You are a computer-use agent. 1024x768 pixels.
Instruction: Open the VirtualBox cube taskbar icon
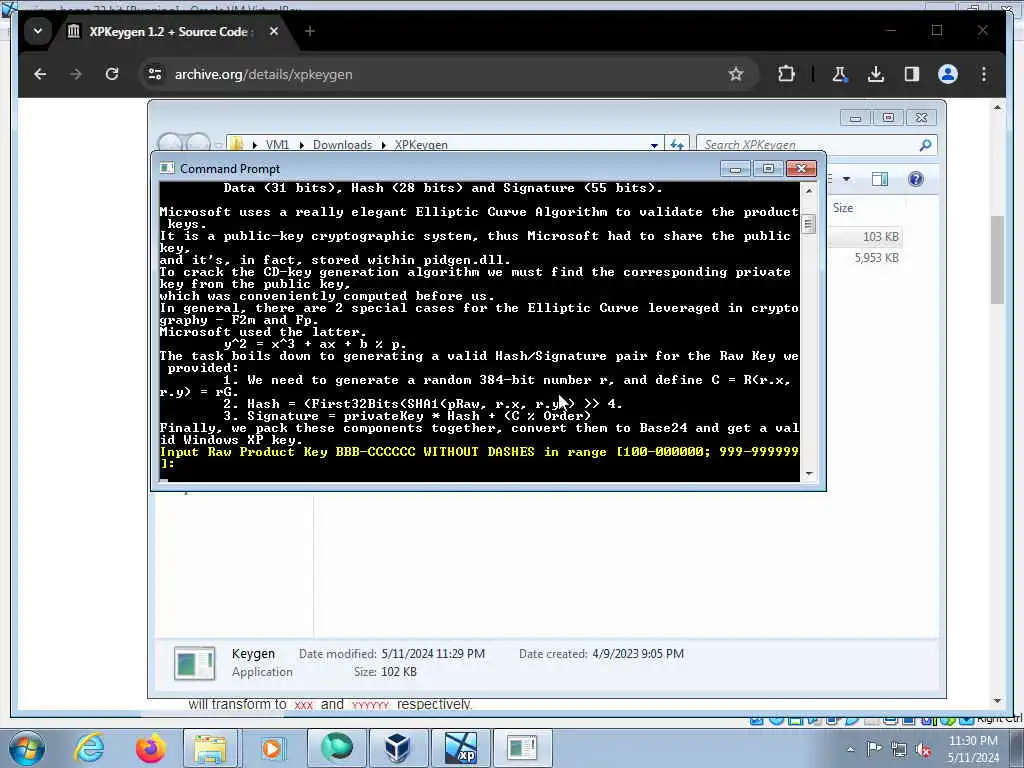[x=397, y=748]
